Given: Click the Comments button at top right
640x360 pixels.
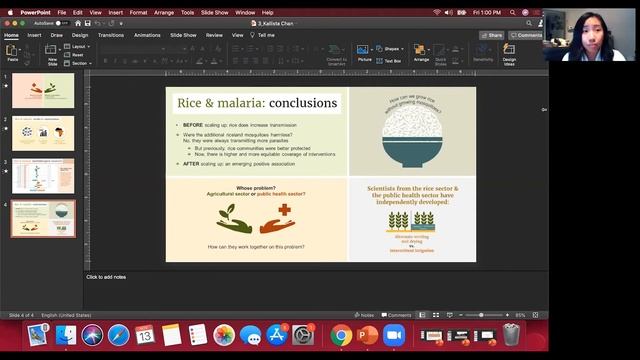Looking at the screenshot, I should 526,36.
